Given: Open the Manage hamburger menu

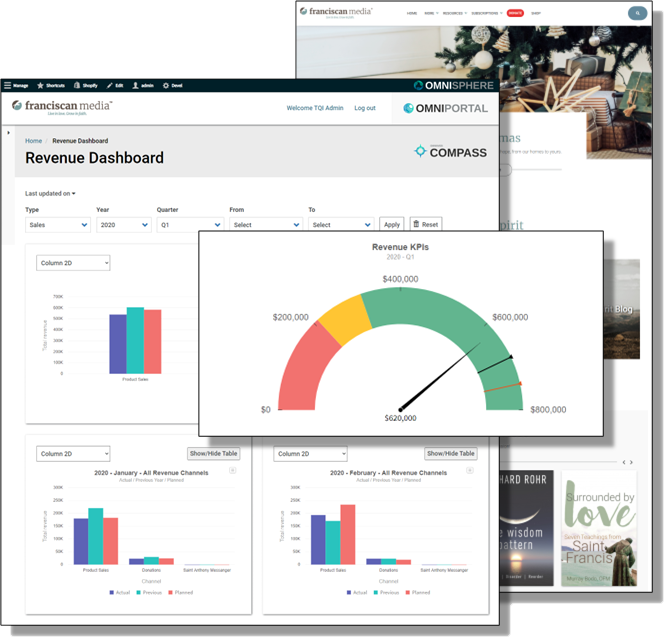Looking at the screenshot, I should point(16,86).
